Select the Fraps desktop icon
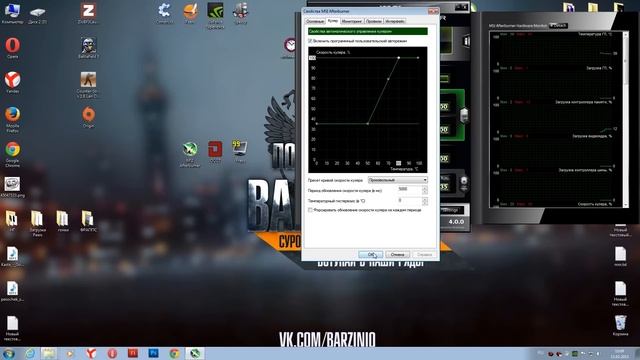640x360 pixels. 240,152
